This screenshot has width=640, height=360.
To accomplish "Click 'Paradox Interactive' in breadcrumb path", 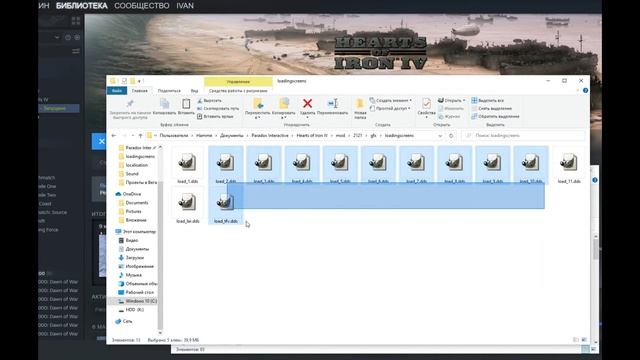I will point(270,136).
